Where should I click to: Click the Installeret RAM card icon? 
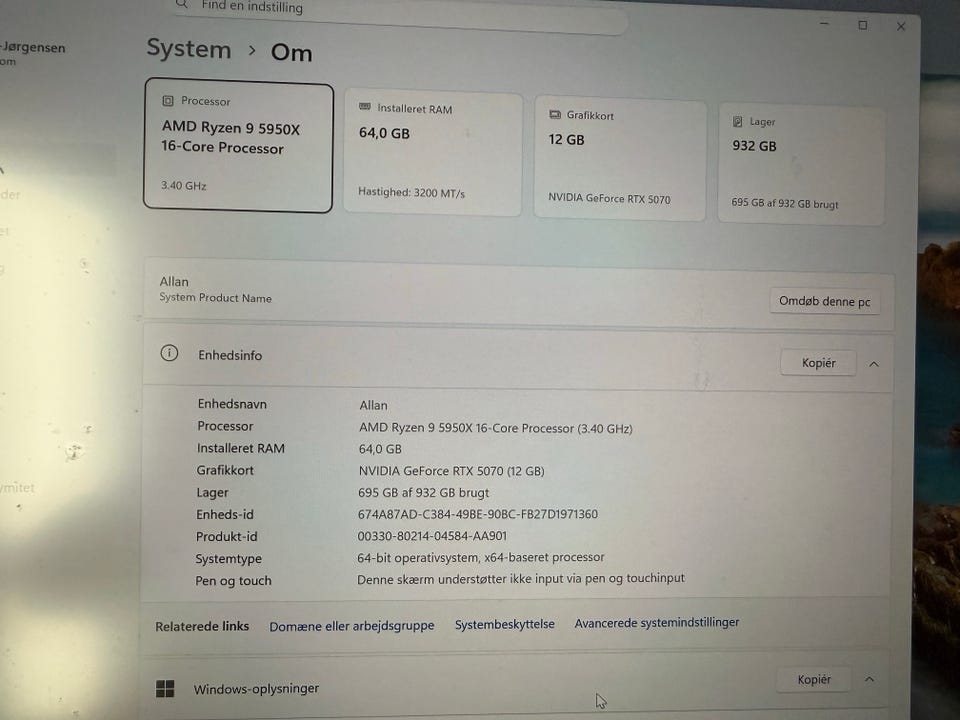[365, 107]
